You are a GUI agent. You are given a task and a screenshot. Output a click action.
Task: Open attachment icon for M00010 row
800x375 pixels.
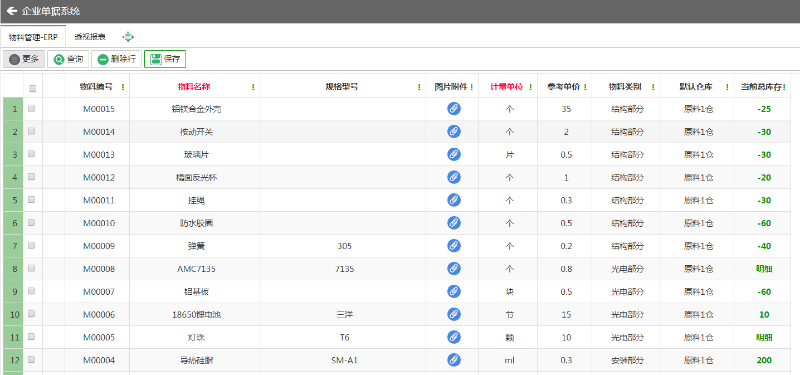454,223
